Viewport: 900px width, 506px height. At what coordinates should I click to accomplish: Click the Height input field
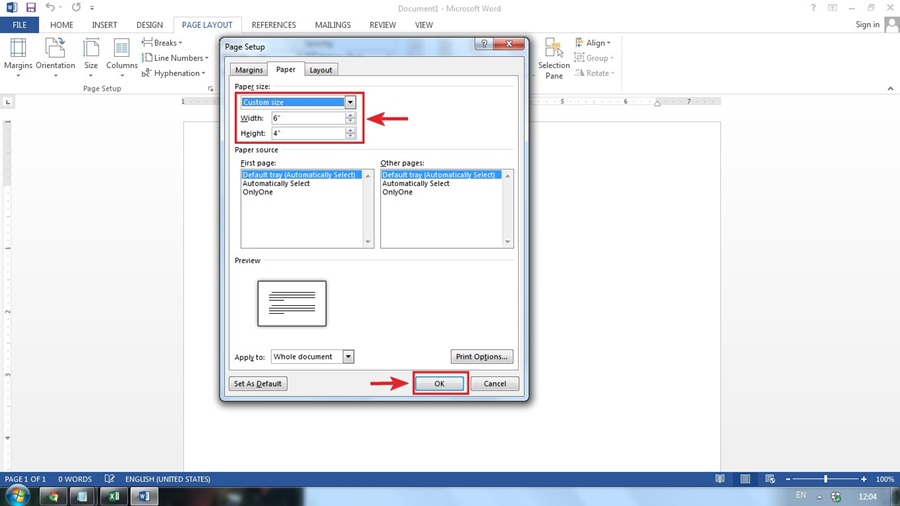click(308, 133)
